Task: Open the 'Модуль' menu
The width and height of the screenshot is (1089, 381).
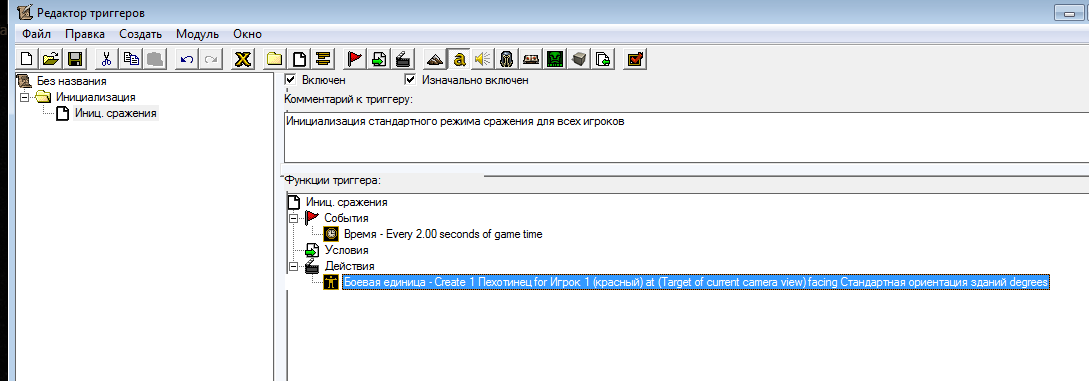Action: coord(197,34)
